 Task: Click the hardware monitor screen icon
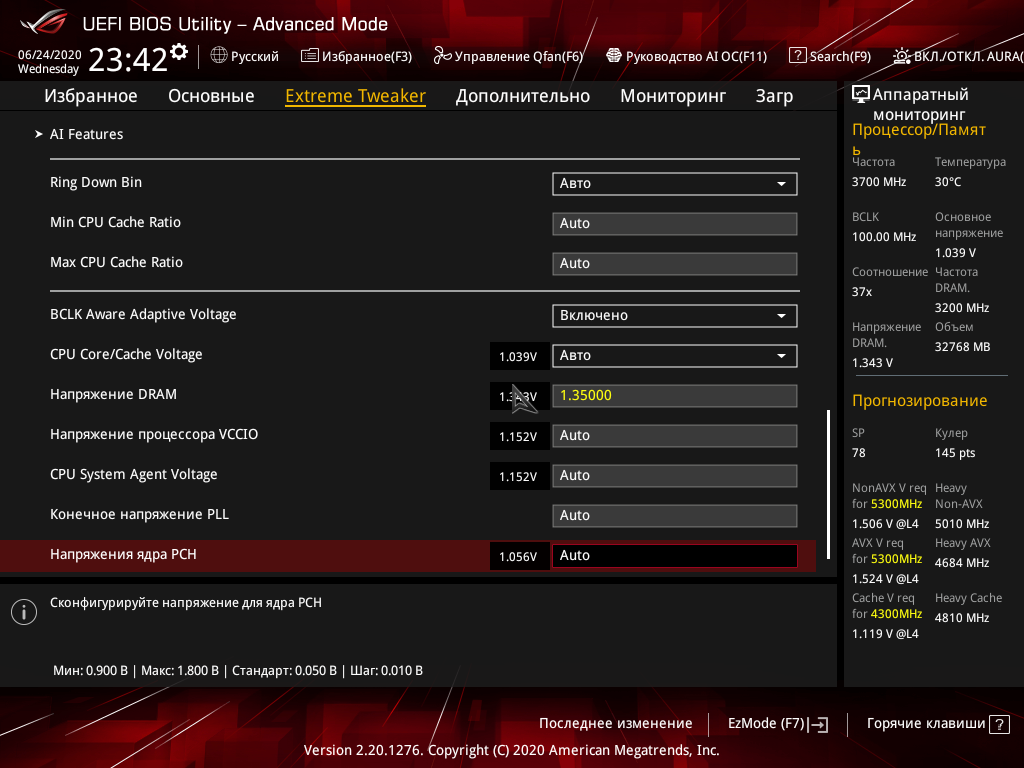coord(861,95)
